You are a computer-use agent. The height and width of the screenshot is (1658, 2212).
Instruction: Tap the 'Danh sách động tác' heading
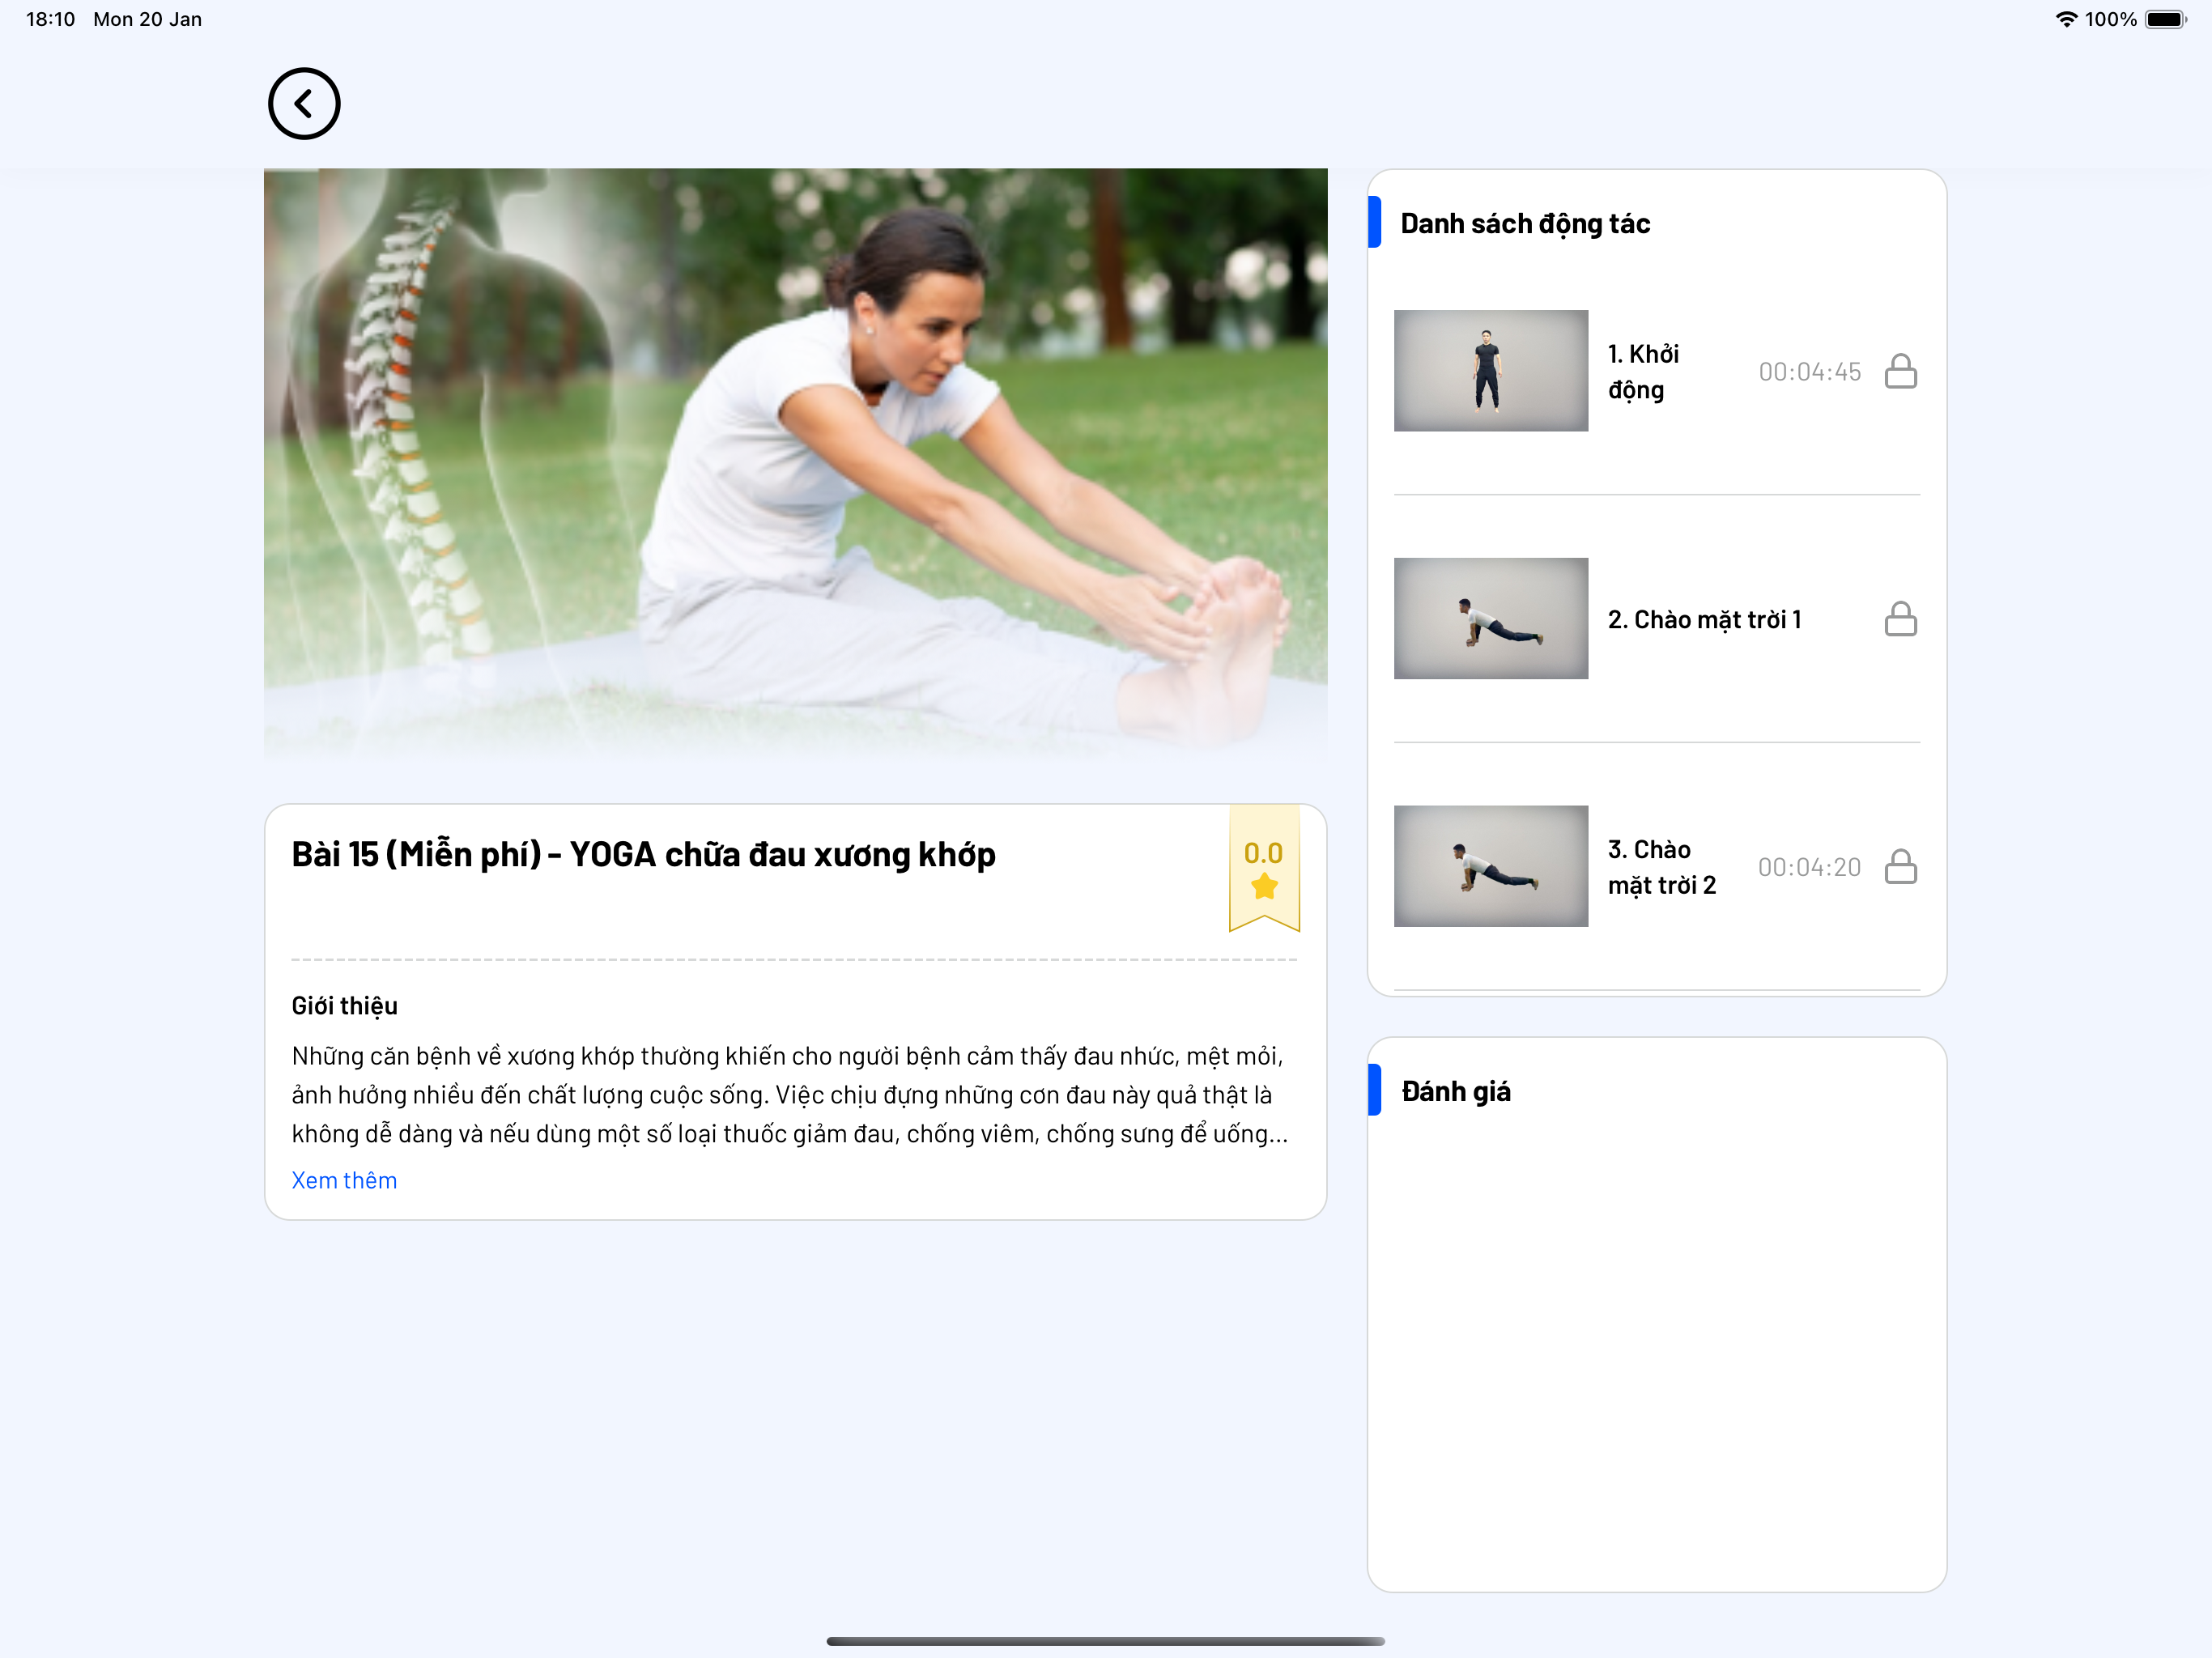point(1525,224)
